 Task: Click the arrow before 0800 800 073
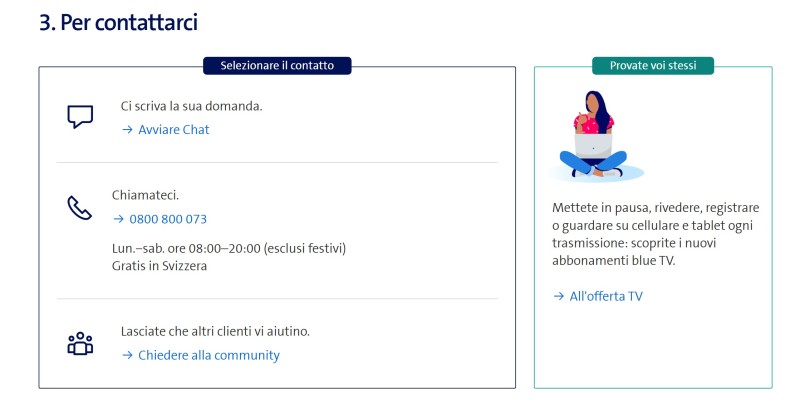(118, 219)
